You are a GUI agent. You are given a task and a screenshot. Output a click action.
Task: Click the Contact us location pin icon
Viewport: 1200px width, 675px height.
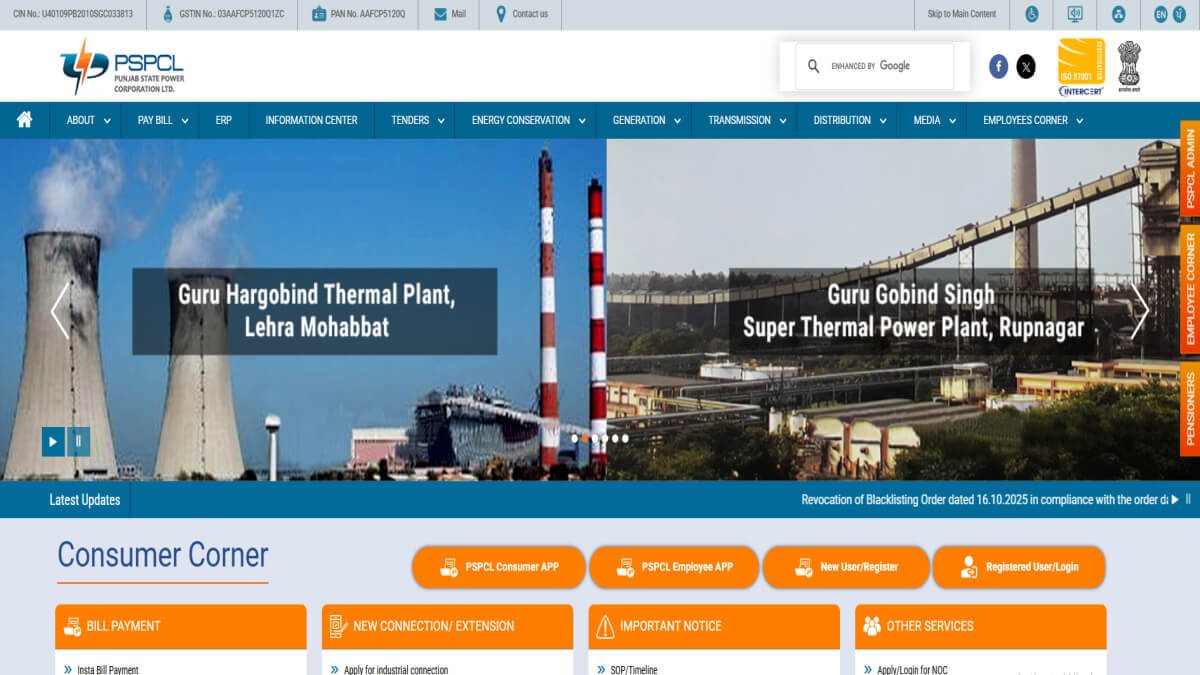point(501,14)
